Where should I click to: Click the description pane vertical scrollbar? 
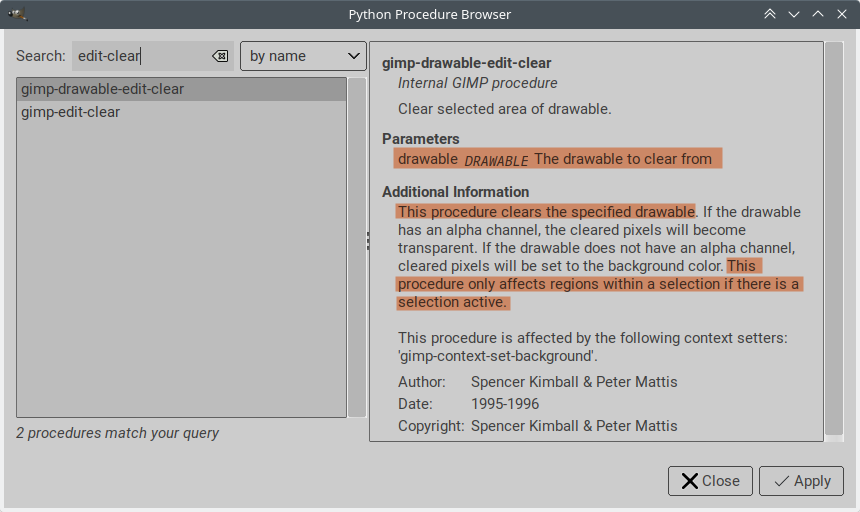pos(833,240)
